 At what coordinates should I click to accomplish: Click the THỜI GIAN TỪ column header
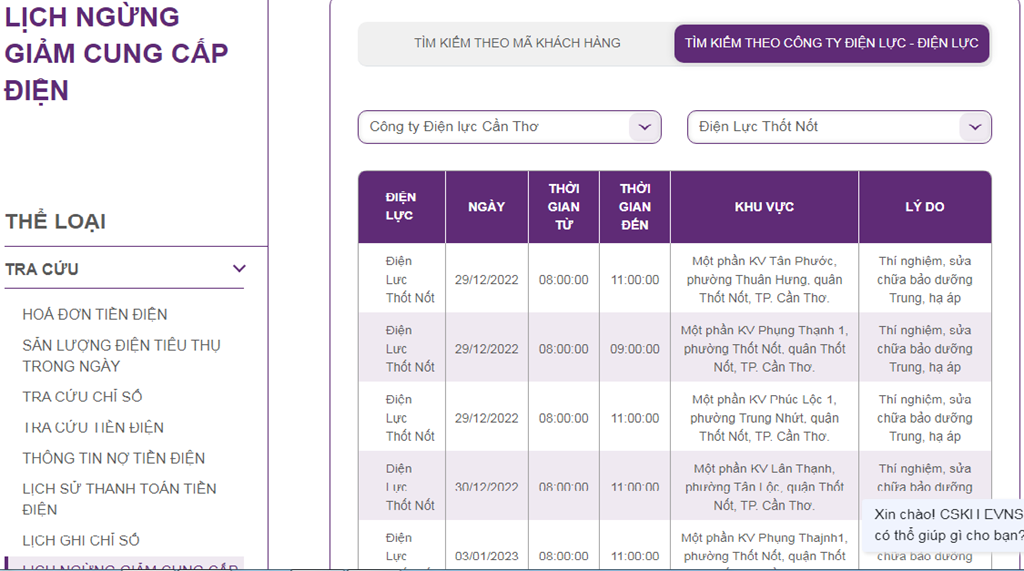click(563, 207)
